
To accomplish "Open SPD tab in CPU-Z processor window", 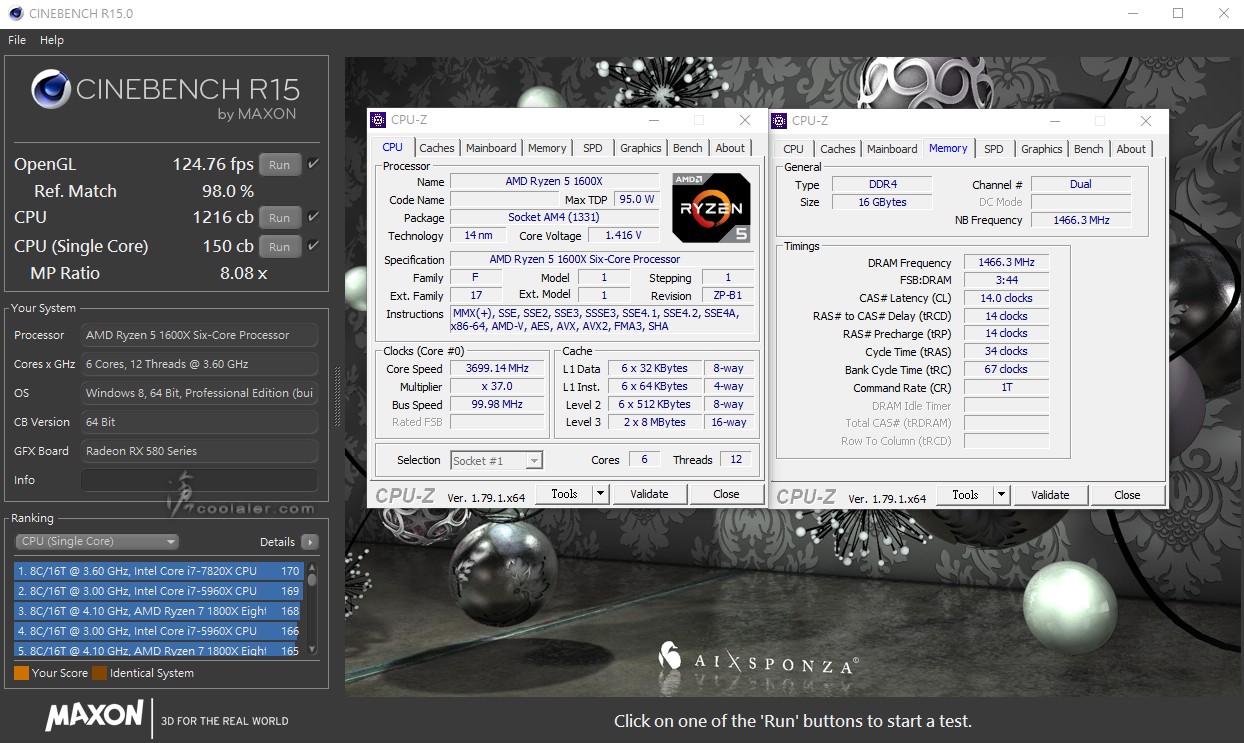I will [593, 148].
